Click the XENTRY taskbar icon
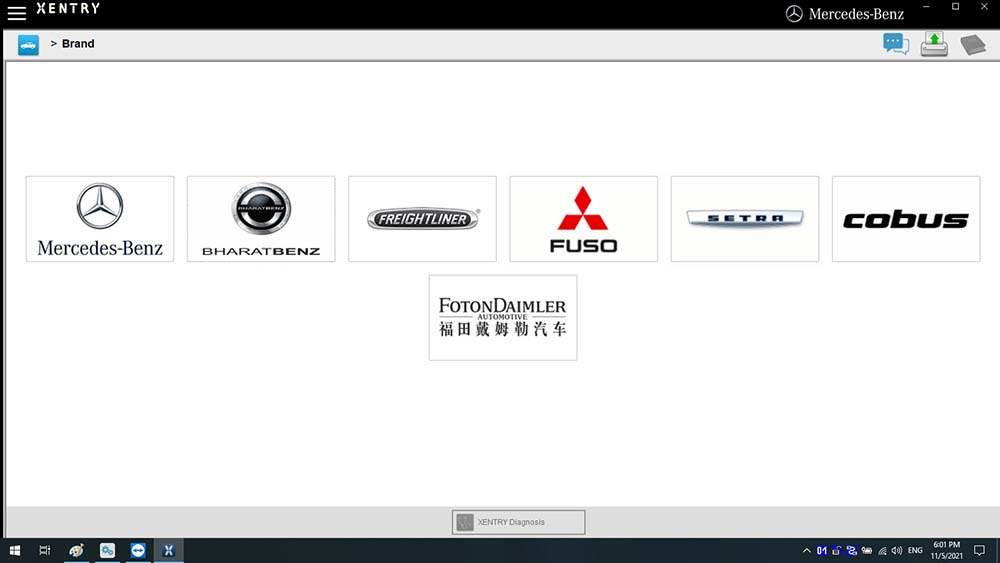The width and height of the screenshot is (1000, 563). coord(168,550)
